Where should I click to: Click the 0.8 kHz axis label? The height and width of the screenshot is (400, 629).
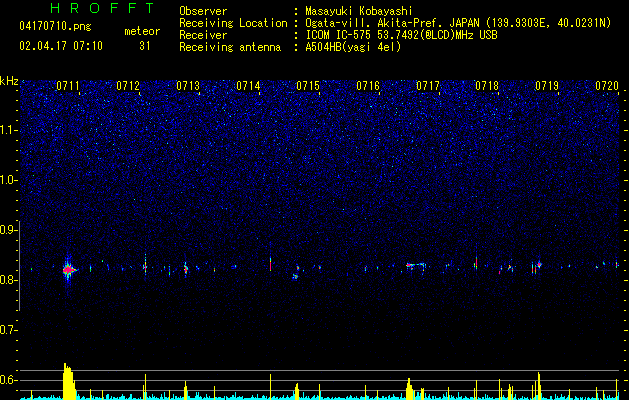tap(8, 280)
